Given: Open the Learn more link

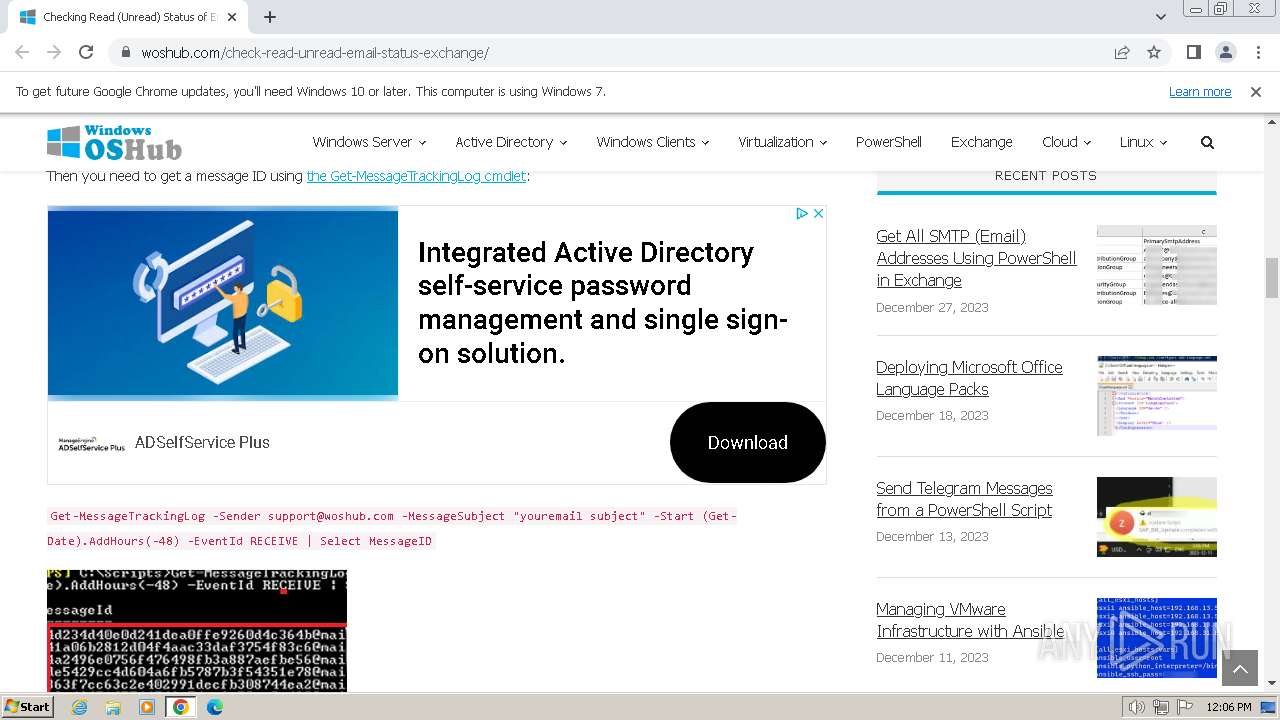Looking at the screenshot, I should click(1200, 92).
